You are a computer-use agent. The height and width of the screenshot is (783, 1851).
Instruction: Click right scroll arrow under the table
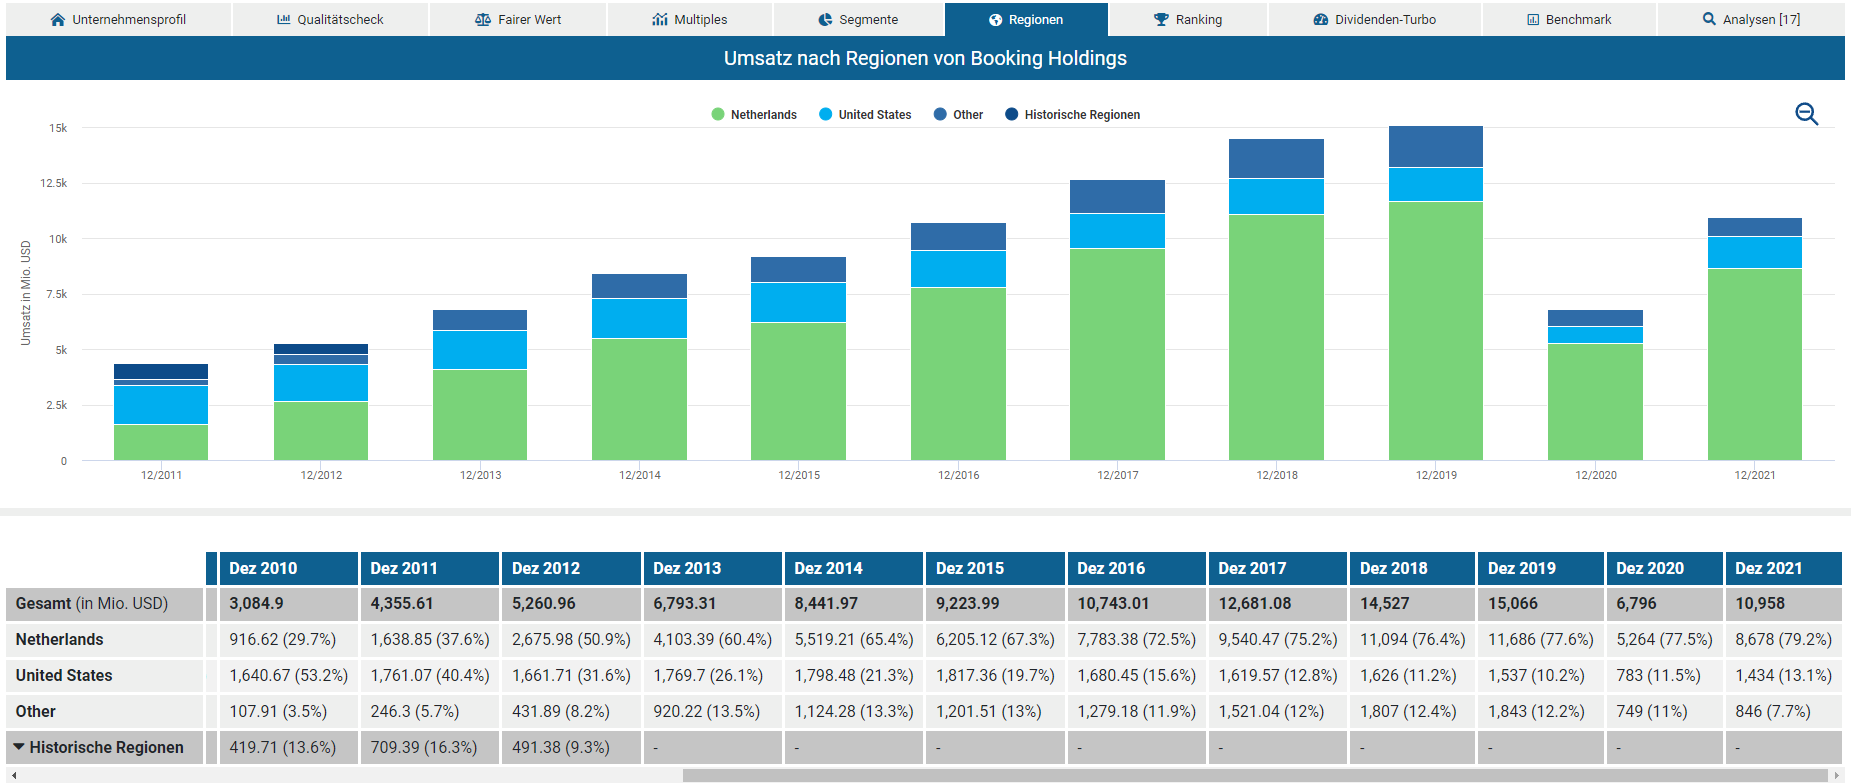coord(1836,775)
